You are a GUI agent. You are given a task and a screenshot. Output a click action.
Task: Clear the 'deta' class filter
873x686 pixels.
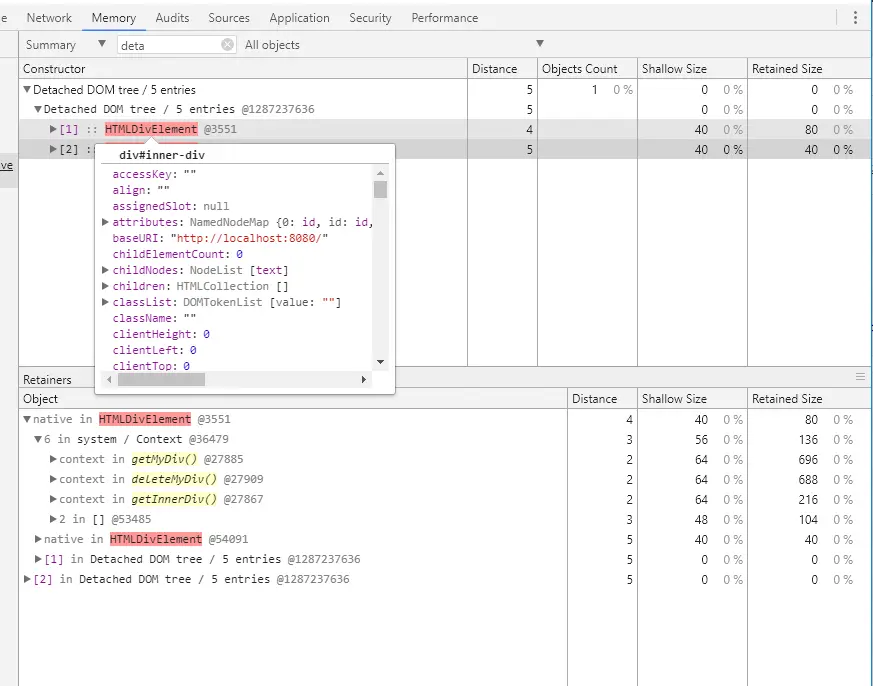coord(227,45)
